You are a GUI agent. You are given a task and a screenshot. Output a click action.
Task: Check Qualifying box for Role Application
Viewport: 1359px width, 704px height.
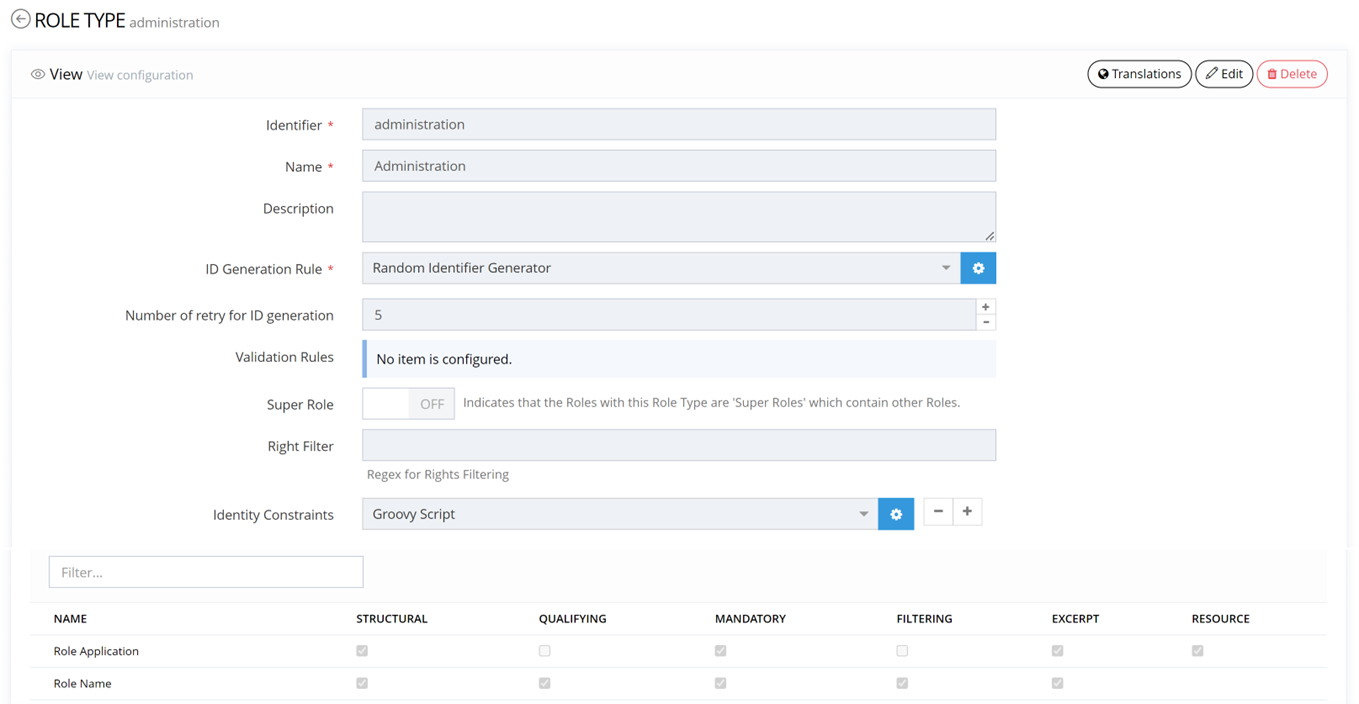544,651
